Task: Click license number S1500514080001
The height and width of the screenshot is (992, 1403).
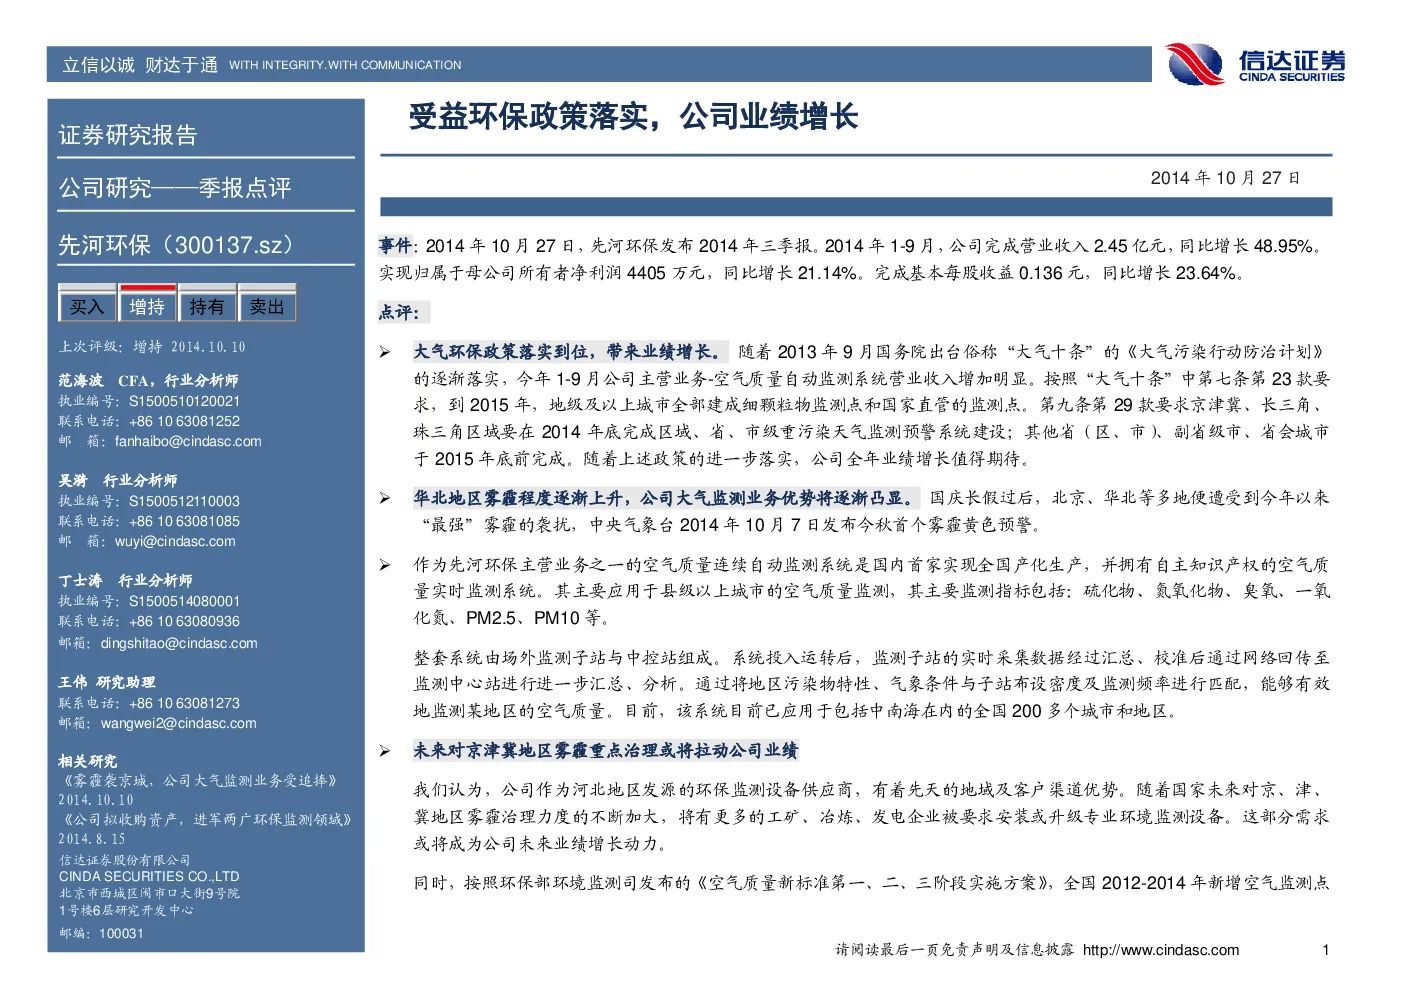Action: (x=185, y=601)
